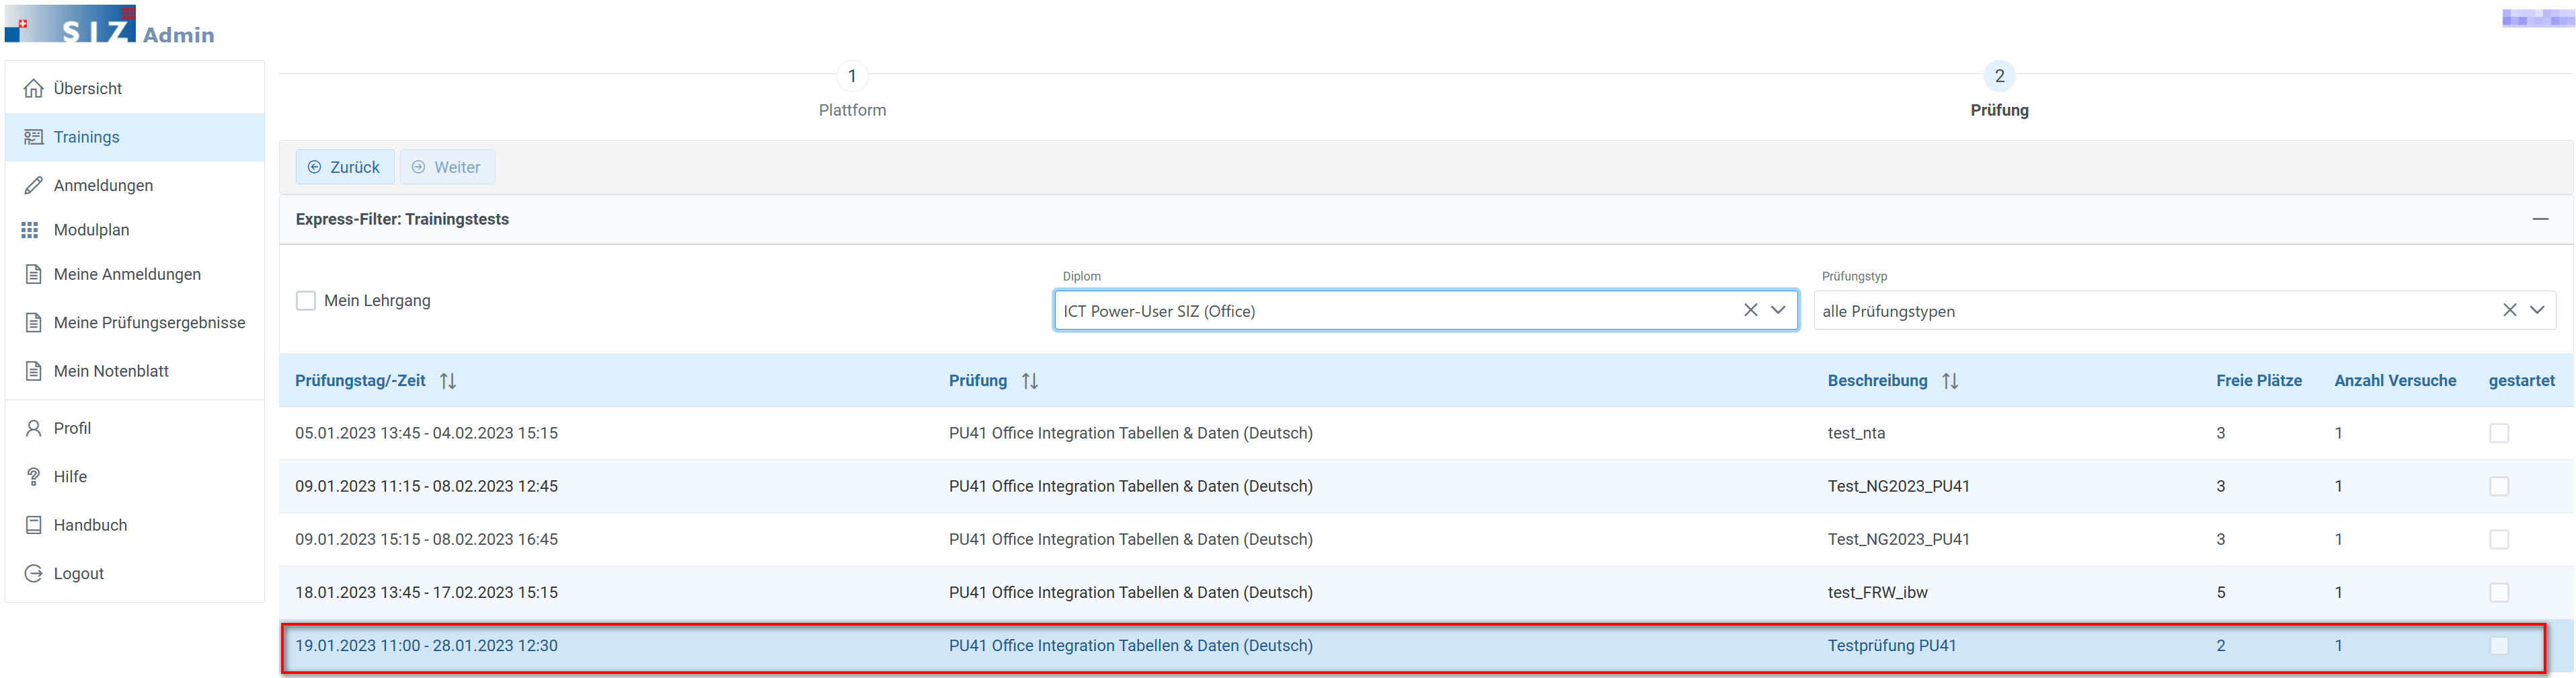The width and height of the screenshot is (2576, 678).
Task: Clear the Prüfungstyp selection with X
Action: [2510, 310]
